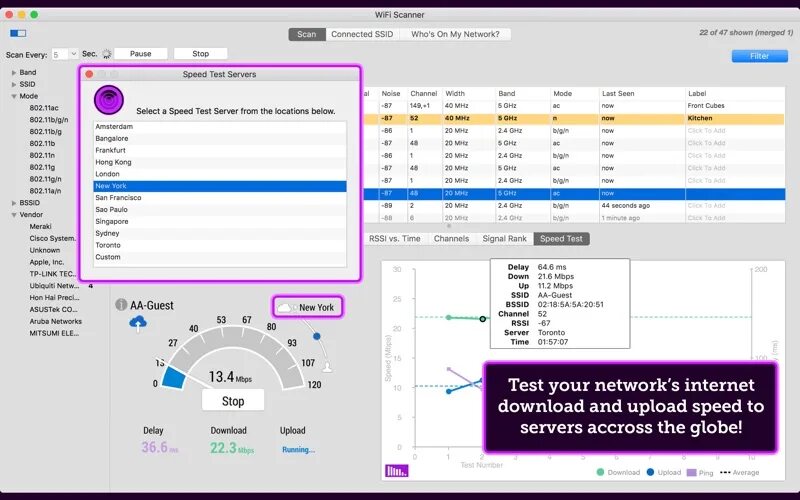
Task: Select Aruba Networks vendor filter
Action: (55, 321)
